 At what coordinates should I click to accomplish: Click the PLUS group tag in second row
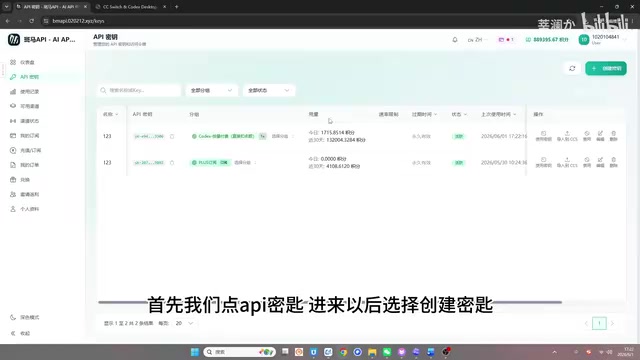[210, 162]
